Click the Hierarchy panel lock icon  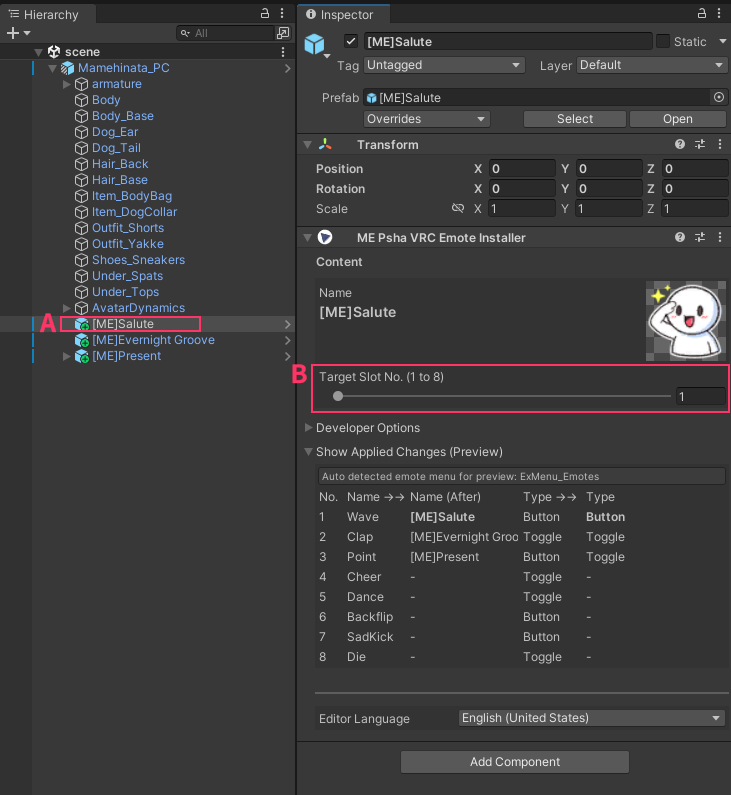265,14
